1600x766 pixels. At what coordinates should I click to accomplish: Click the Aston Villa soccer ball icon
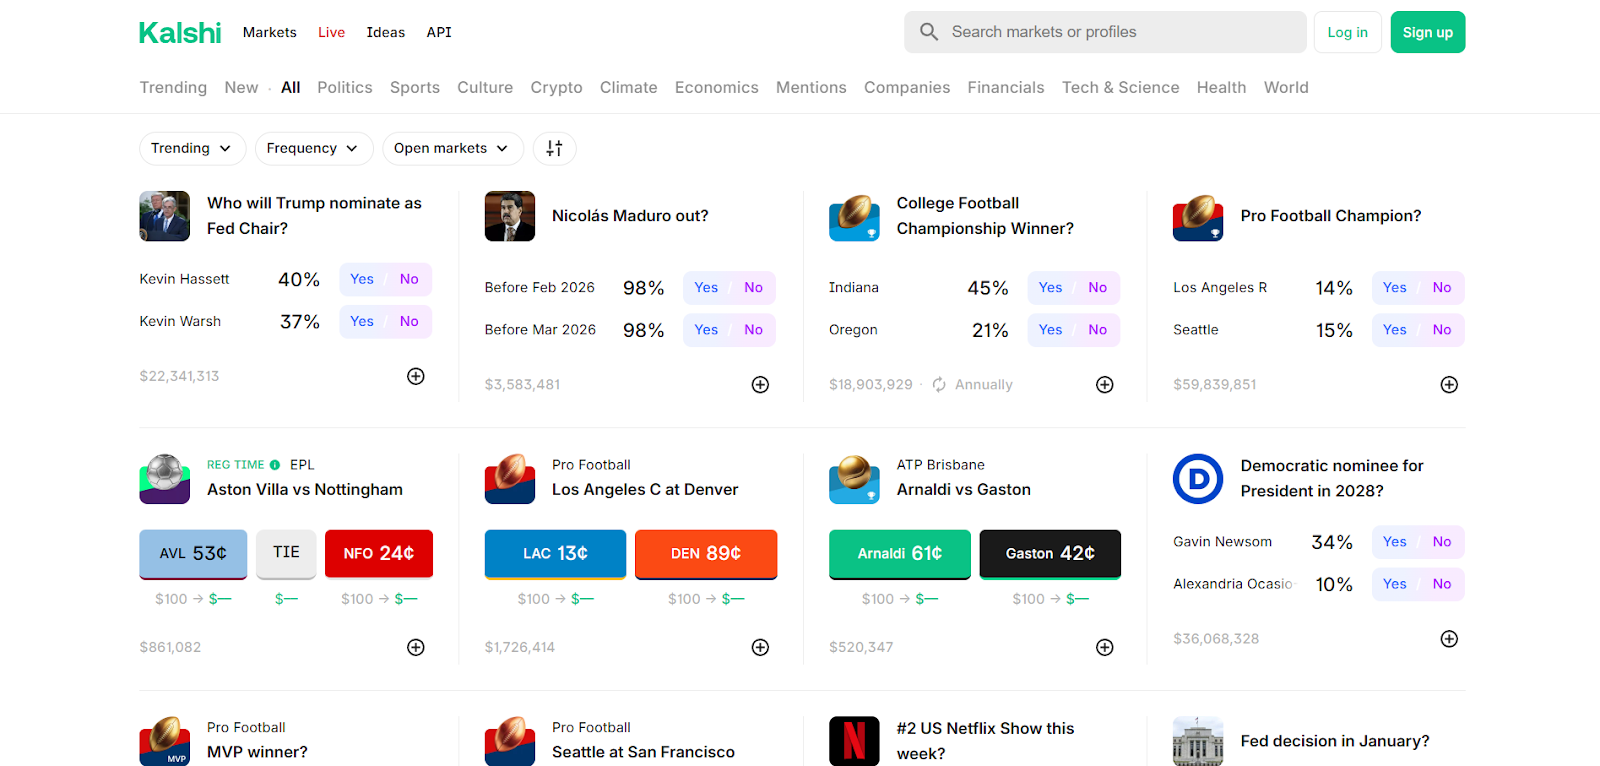point(165,478)
